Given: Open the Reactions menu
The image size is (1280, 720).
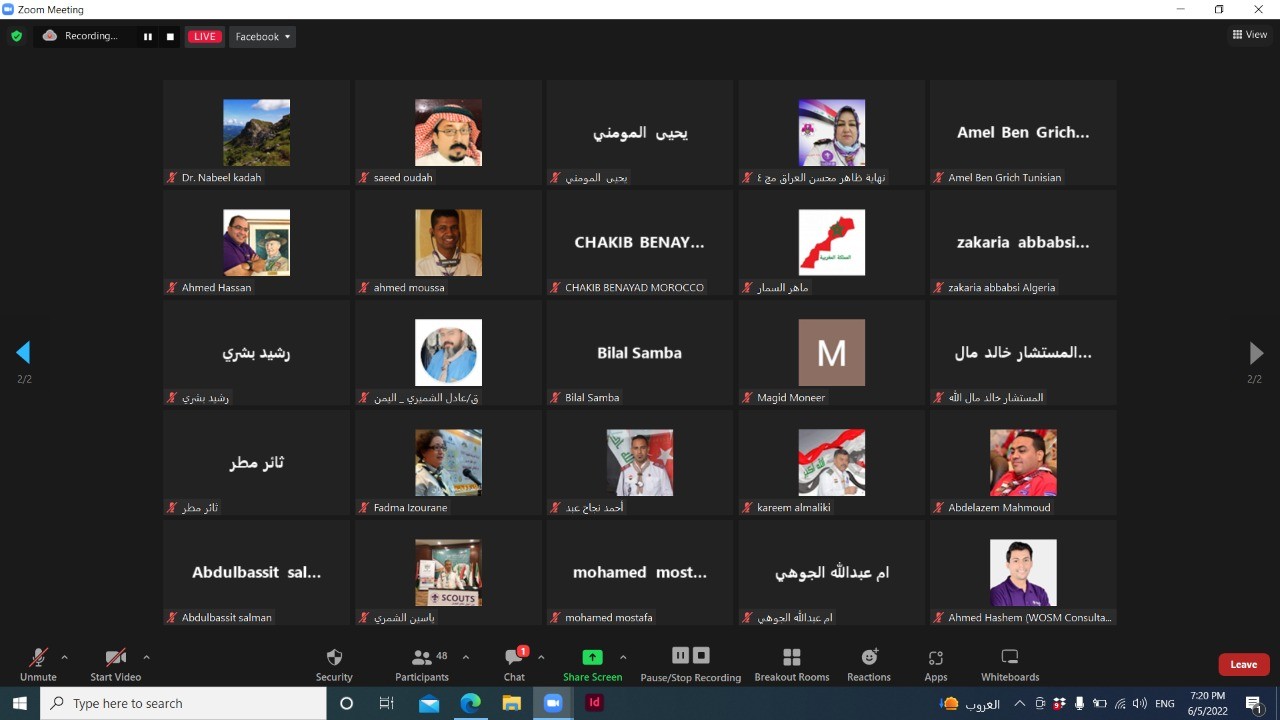Looking at the screenshot, I should [868, 664].
